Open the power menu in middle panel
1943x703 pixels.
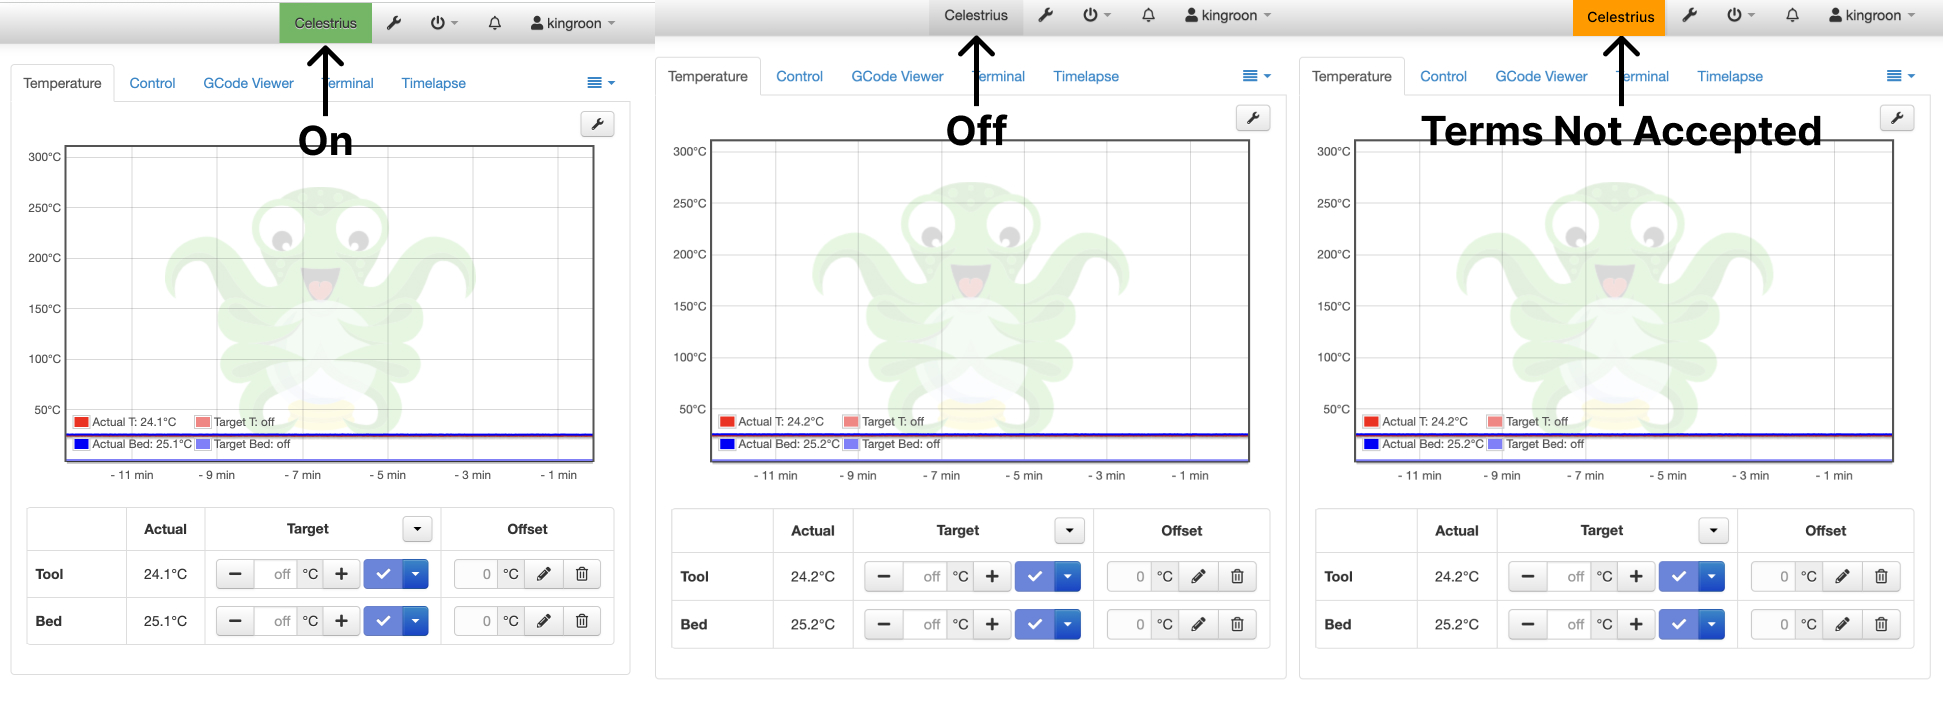point(1096,15)
